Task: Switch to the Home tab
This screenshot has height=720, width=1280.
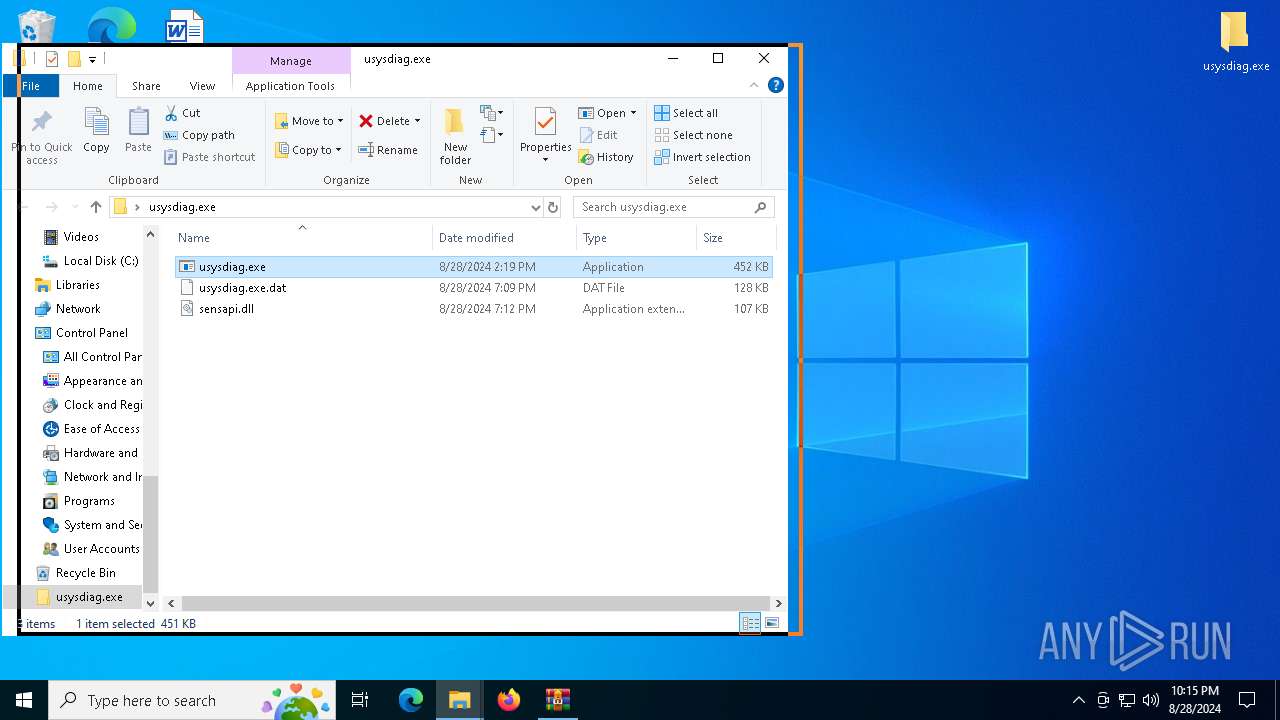Action: [x=88, y=86]
